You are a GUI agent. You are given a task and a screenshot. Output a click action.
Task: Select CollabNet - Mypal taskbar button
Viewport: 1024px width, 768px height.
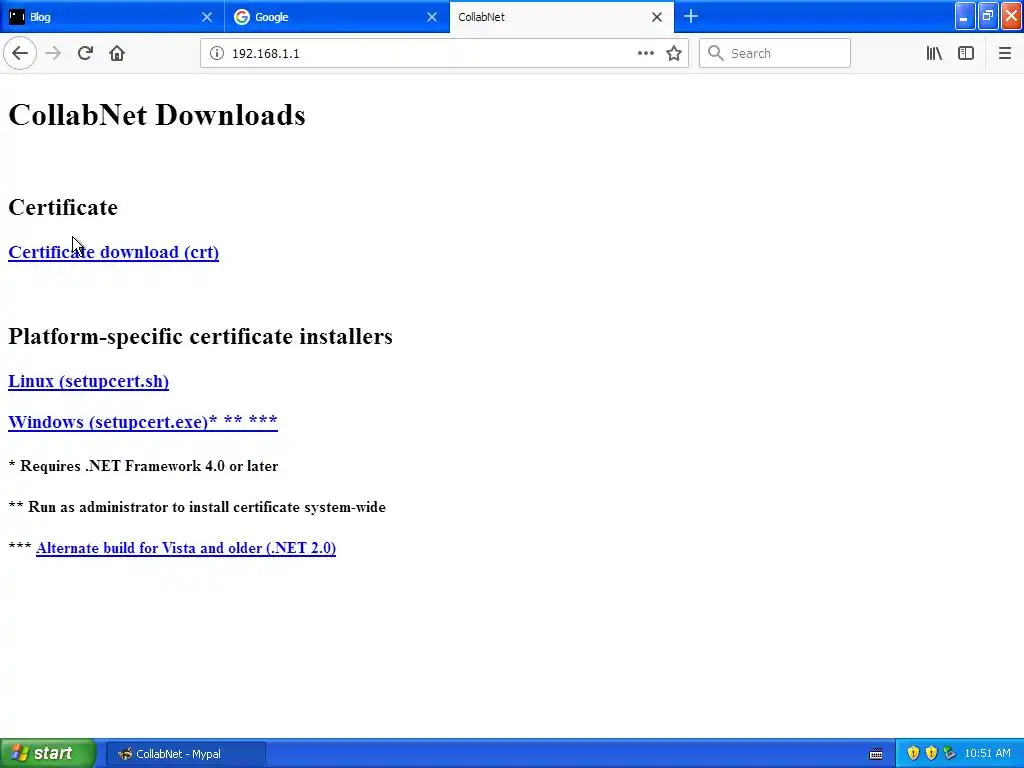pos(185,754)
